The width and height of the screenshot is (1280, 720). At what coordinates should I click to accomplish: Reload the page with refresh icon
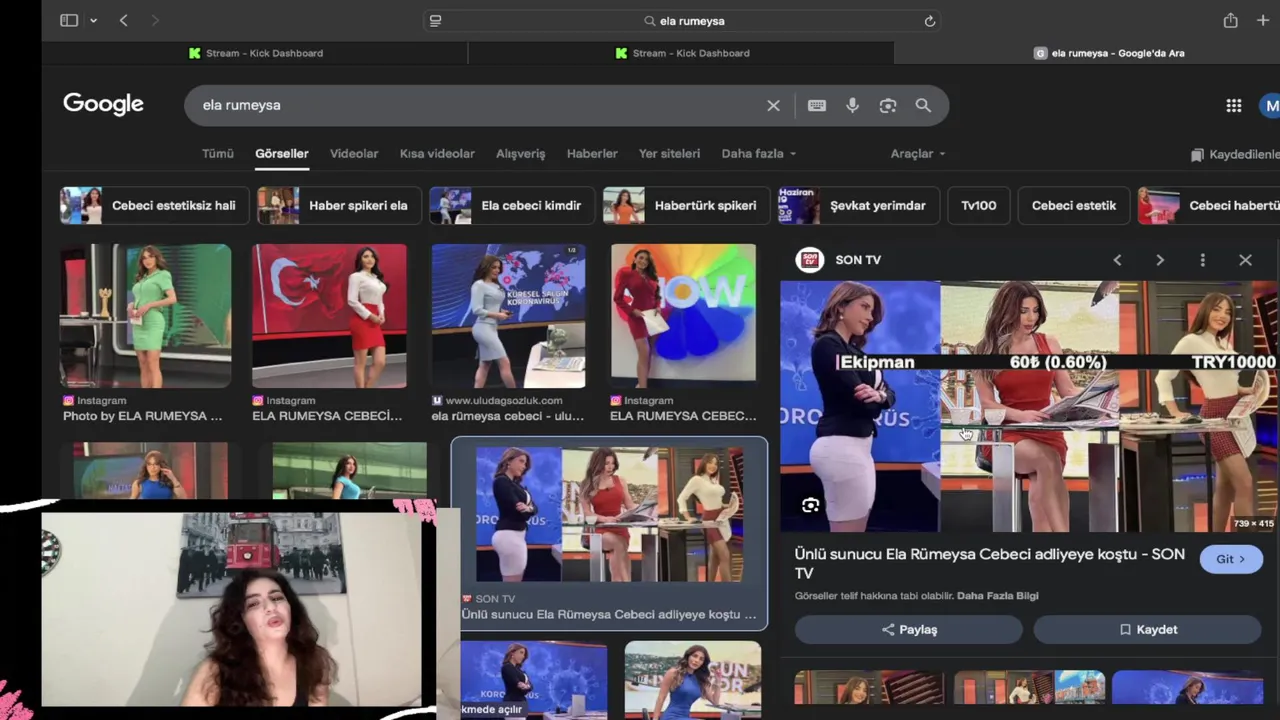click(x=929, y=21)
